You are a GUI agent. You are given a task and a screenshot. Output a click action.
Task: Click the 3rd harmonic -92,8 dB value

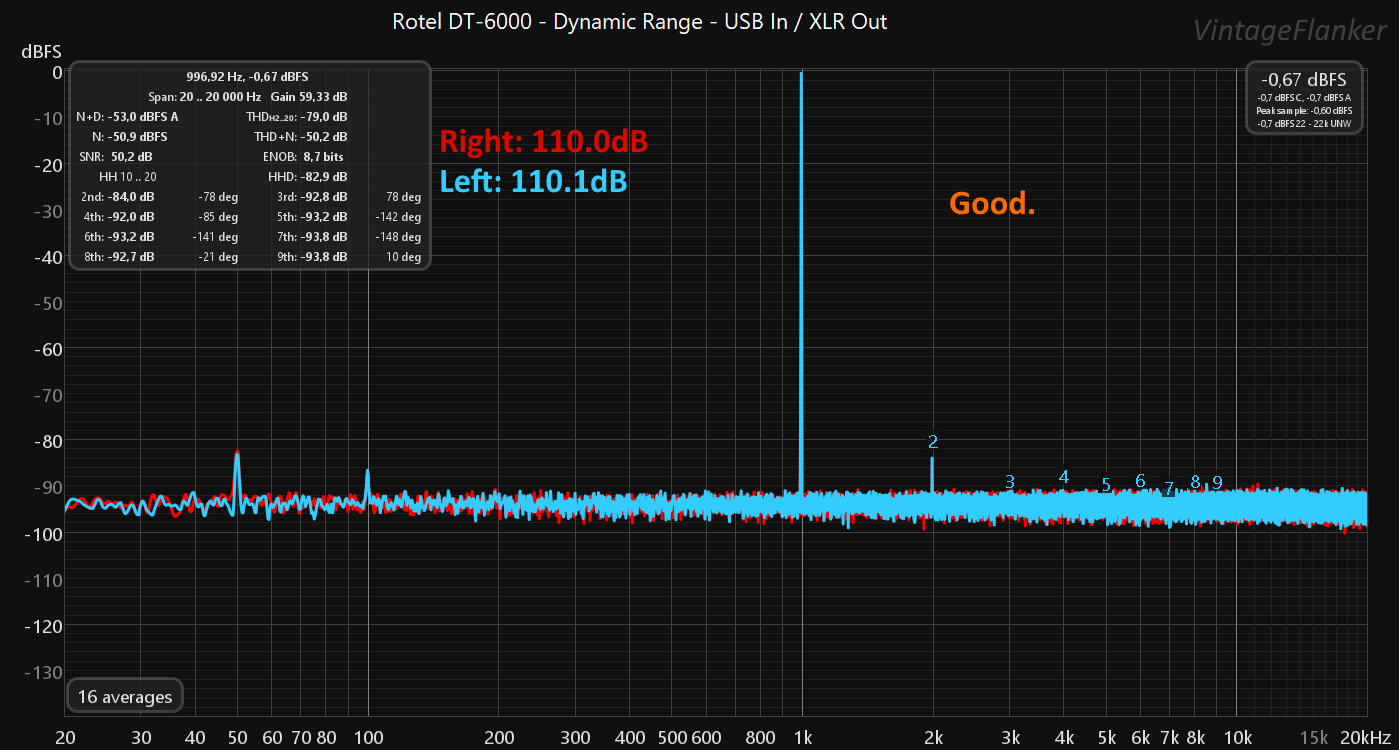tap(323, 197)
